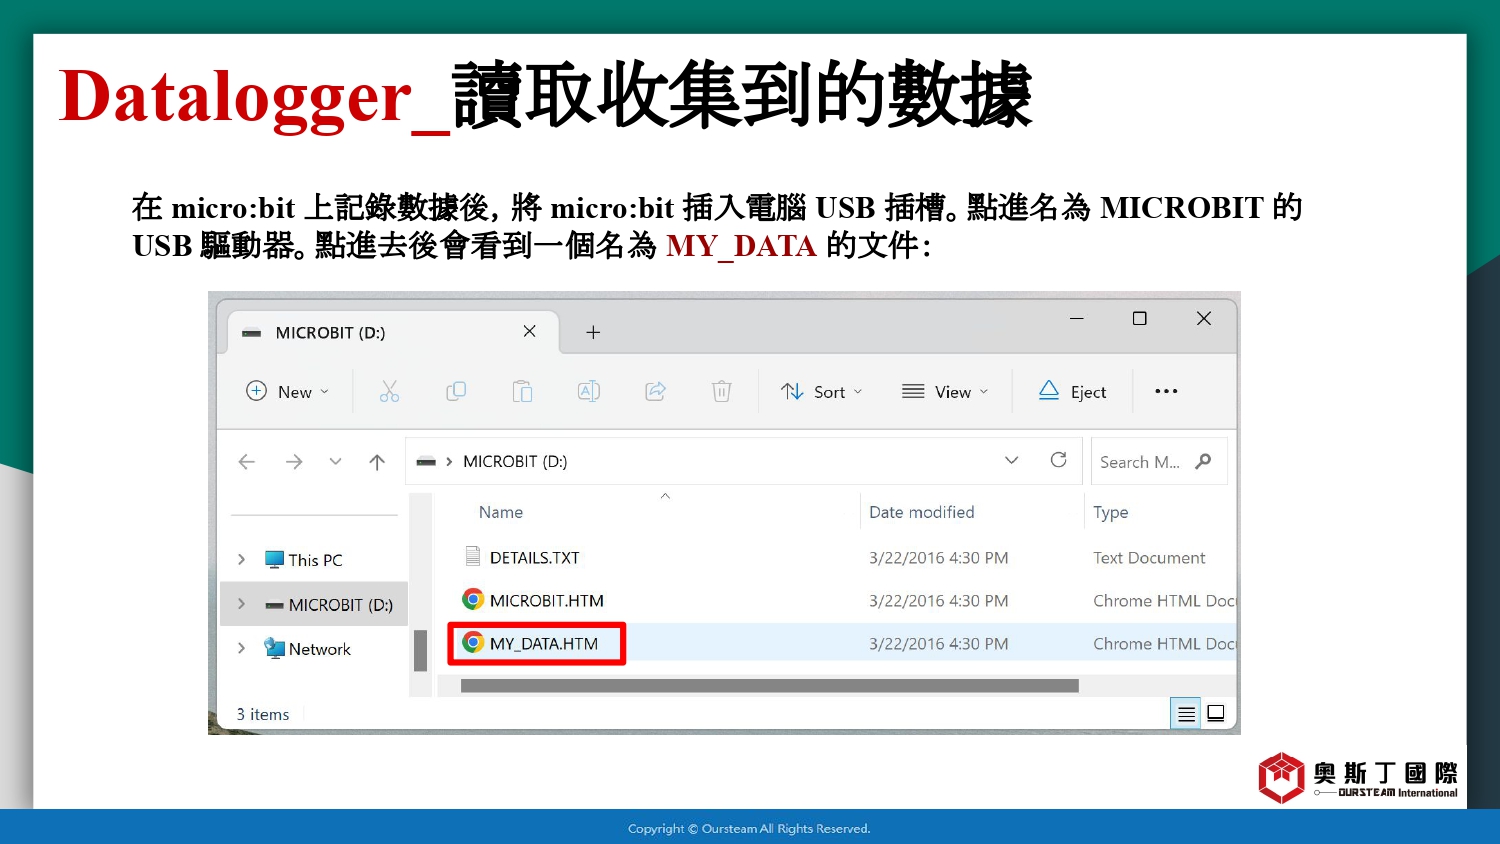The height and width of the screenshot is (844, 1500).
Task: Click the DETAILS.TXT document icon
Action: pyautogui.click(x=473, y=556)
